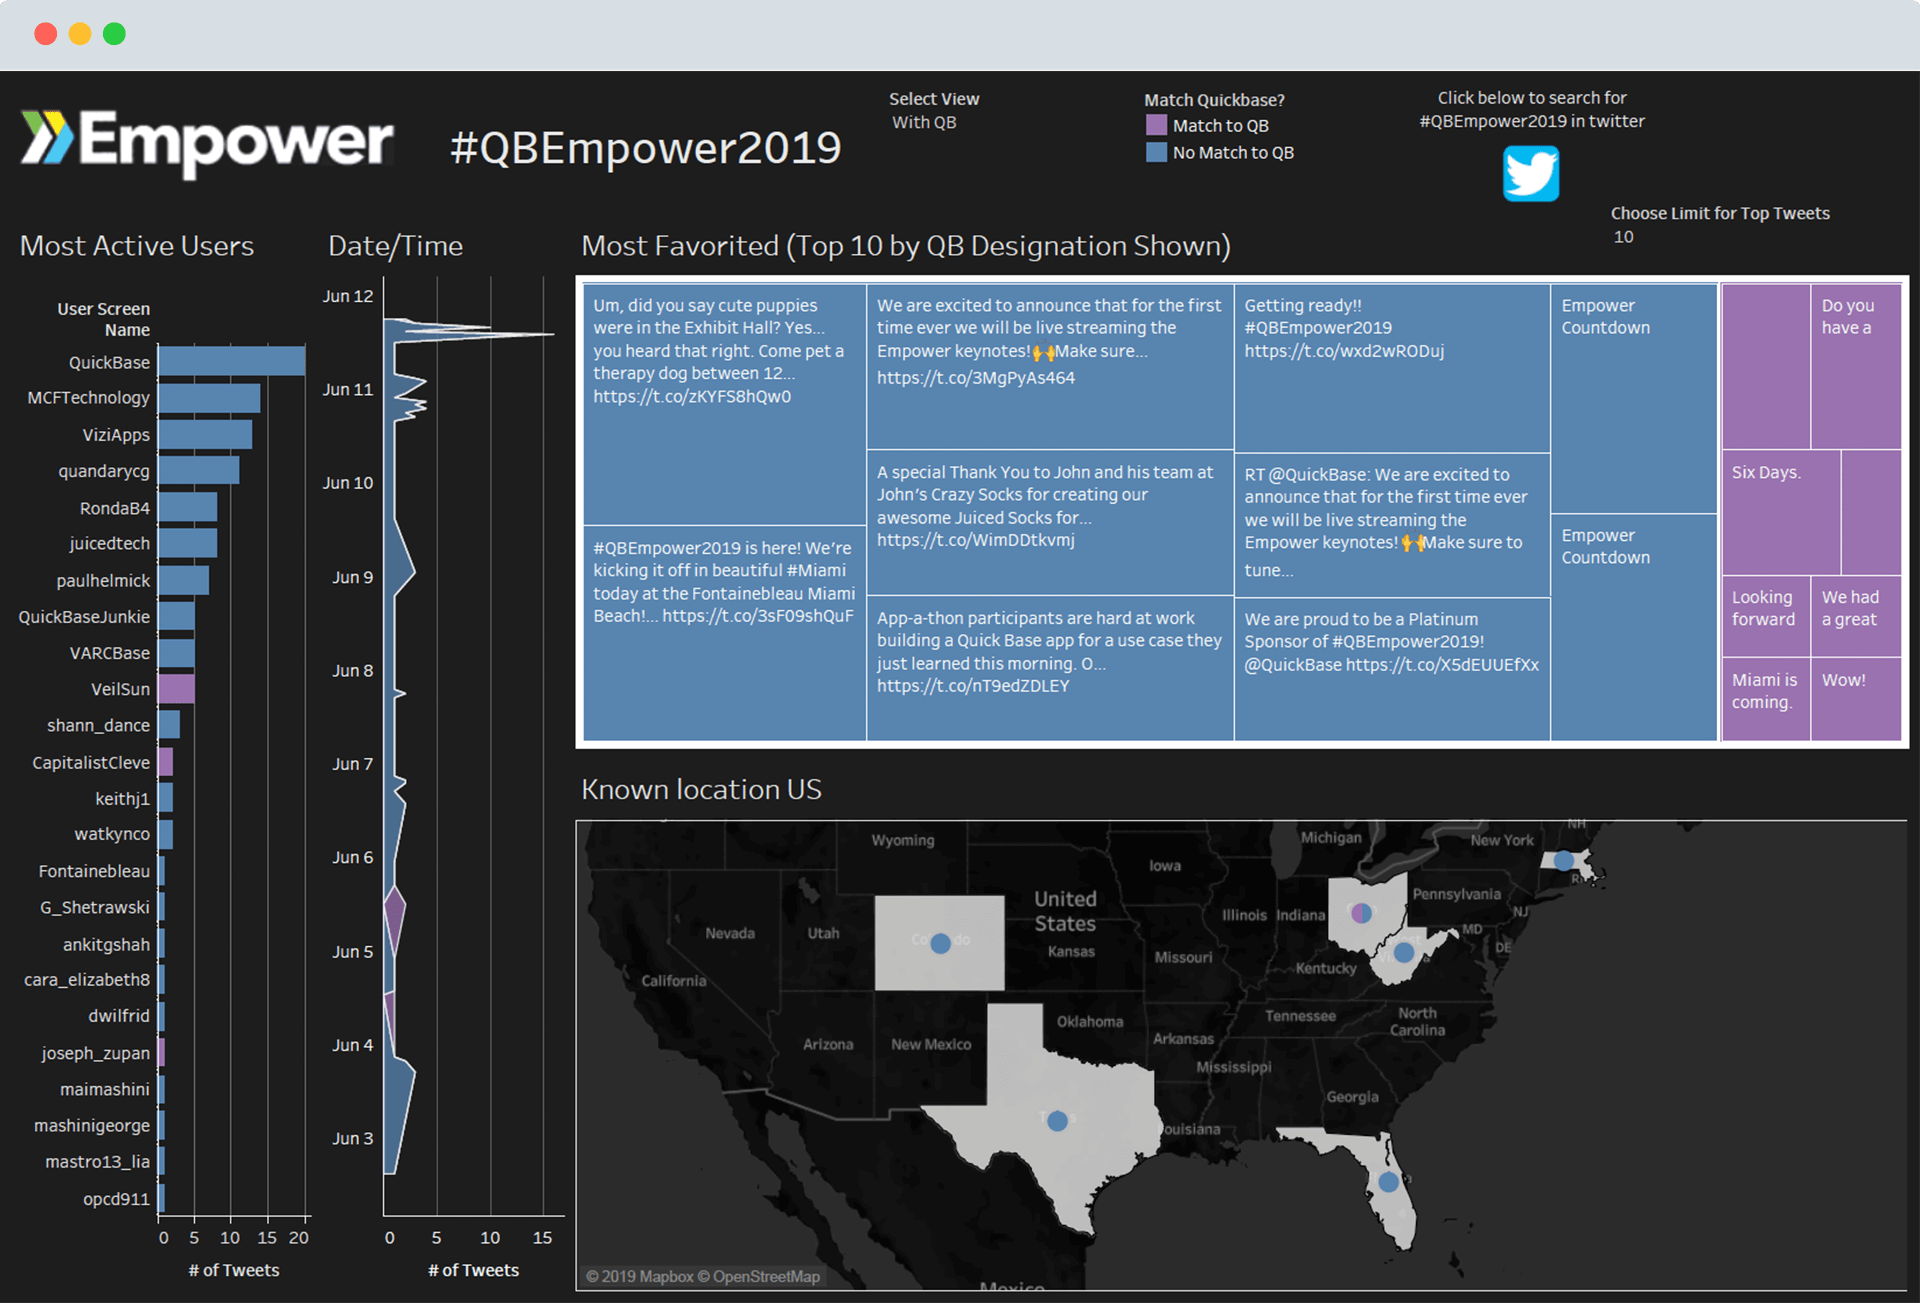This screenshot has width=1920, height=1303.
Task: Select the juicedtech user label
Action: click(x=109, y=543)
